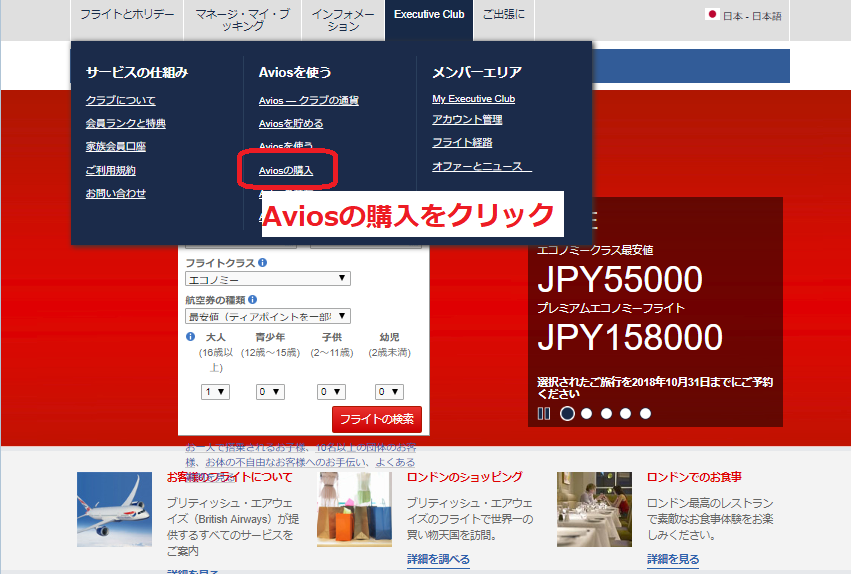Open the フライトクラス dropdown showing エコノミー
This screenshot has height=574, width=851.
pyautogui.click(x=267, y=279)
